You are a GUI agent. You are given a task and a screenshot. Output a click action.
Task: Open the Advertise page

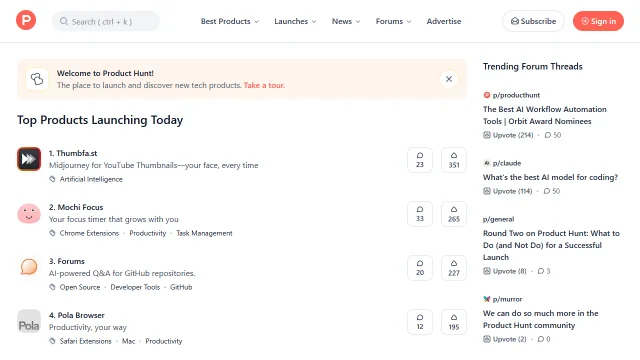(444, 21)
